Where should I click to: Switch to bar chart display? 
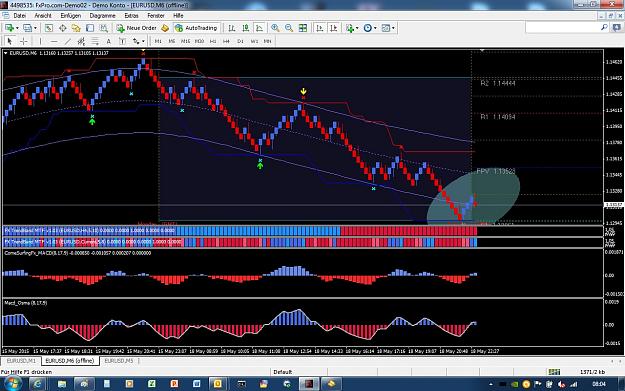point(232,28)
